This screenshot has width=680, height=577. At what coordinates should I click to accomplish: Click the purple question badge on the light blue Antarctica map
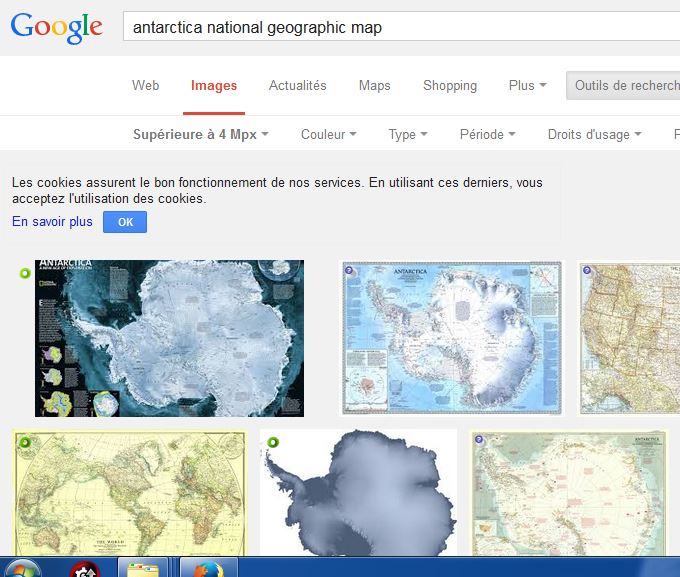point(349,270)
